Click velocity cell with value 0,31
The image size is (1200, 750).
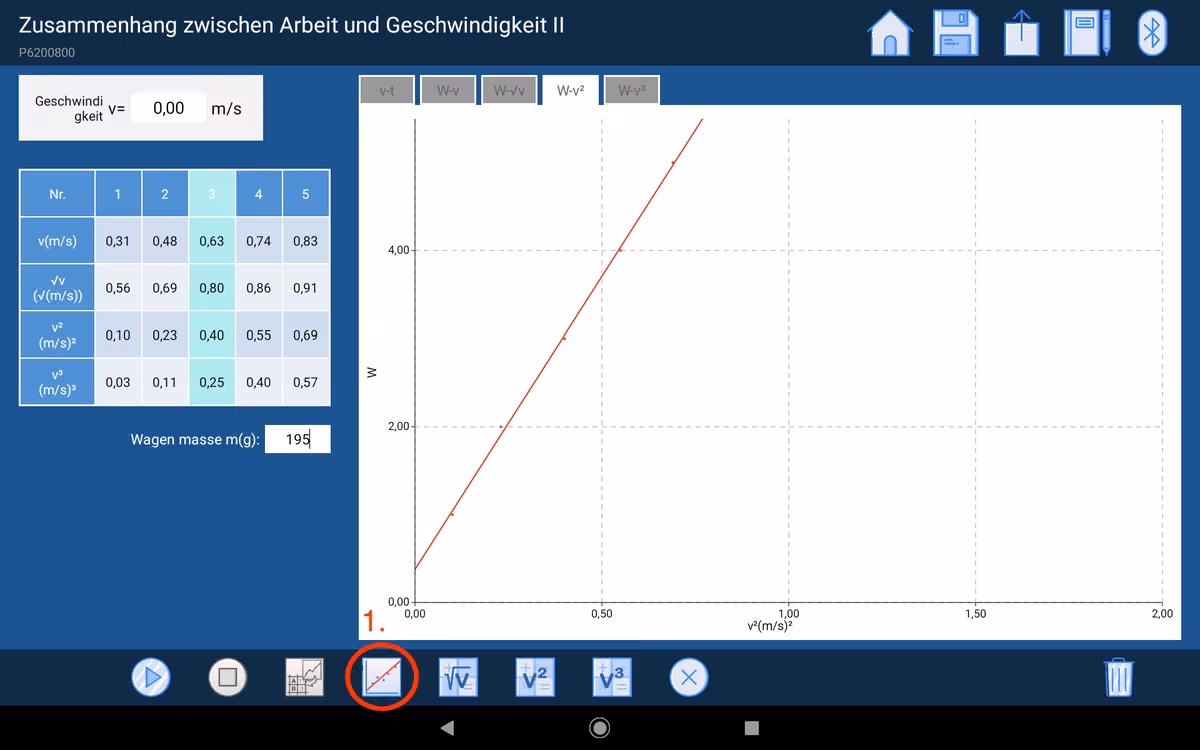coord(118,241)
